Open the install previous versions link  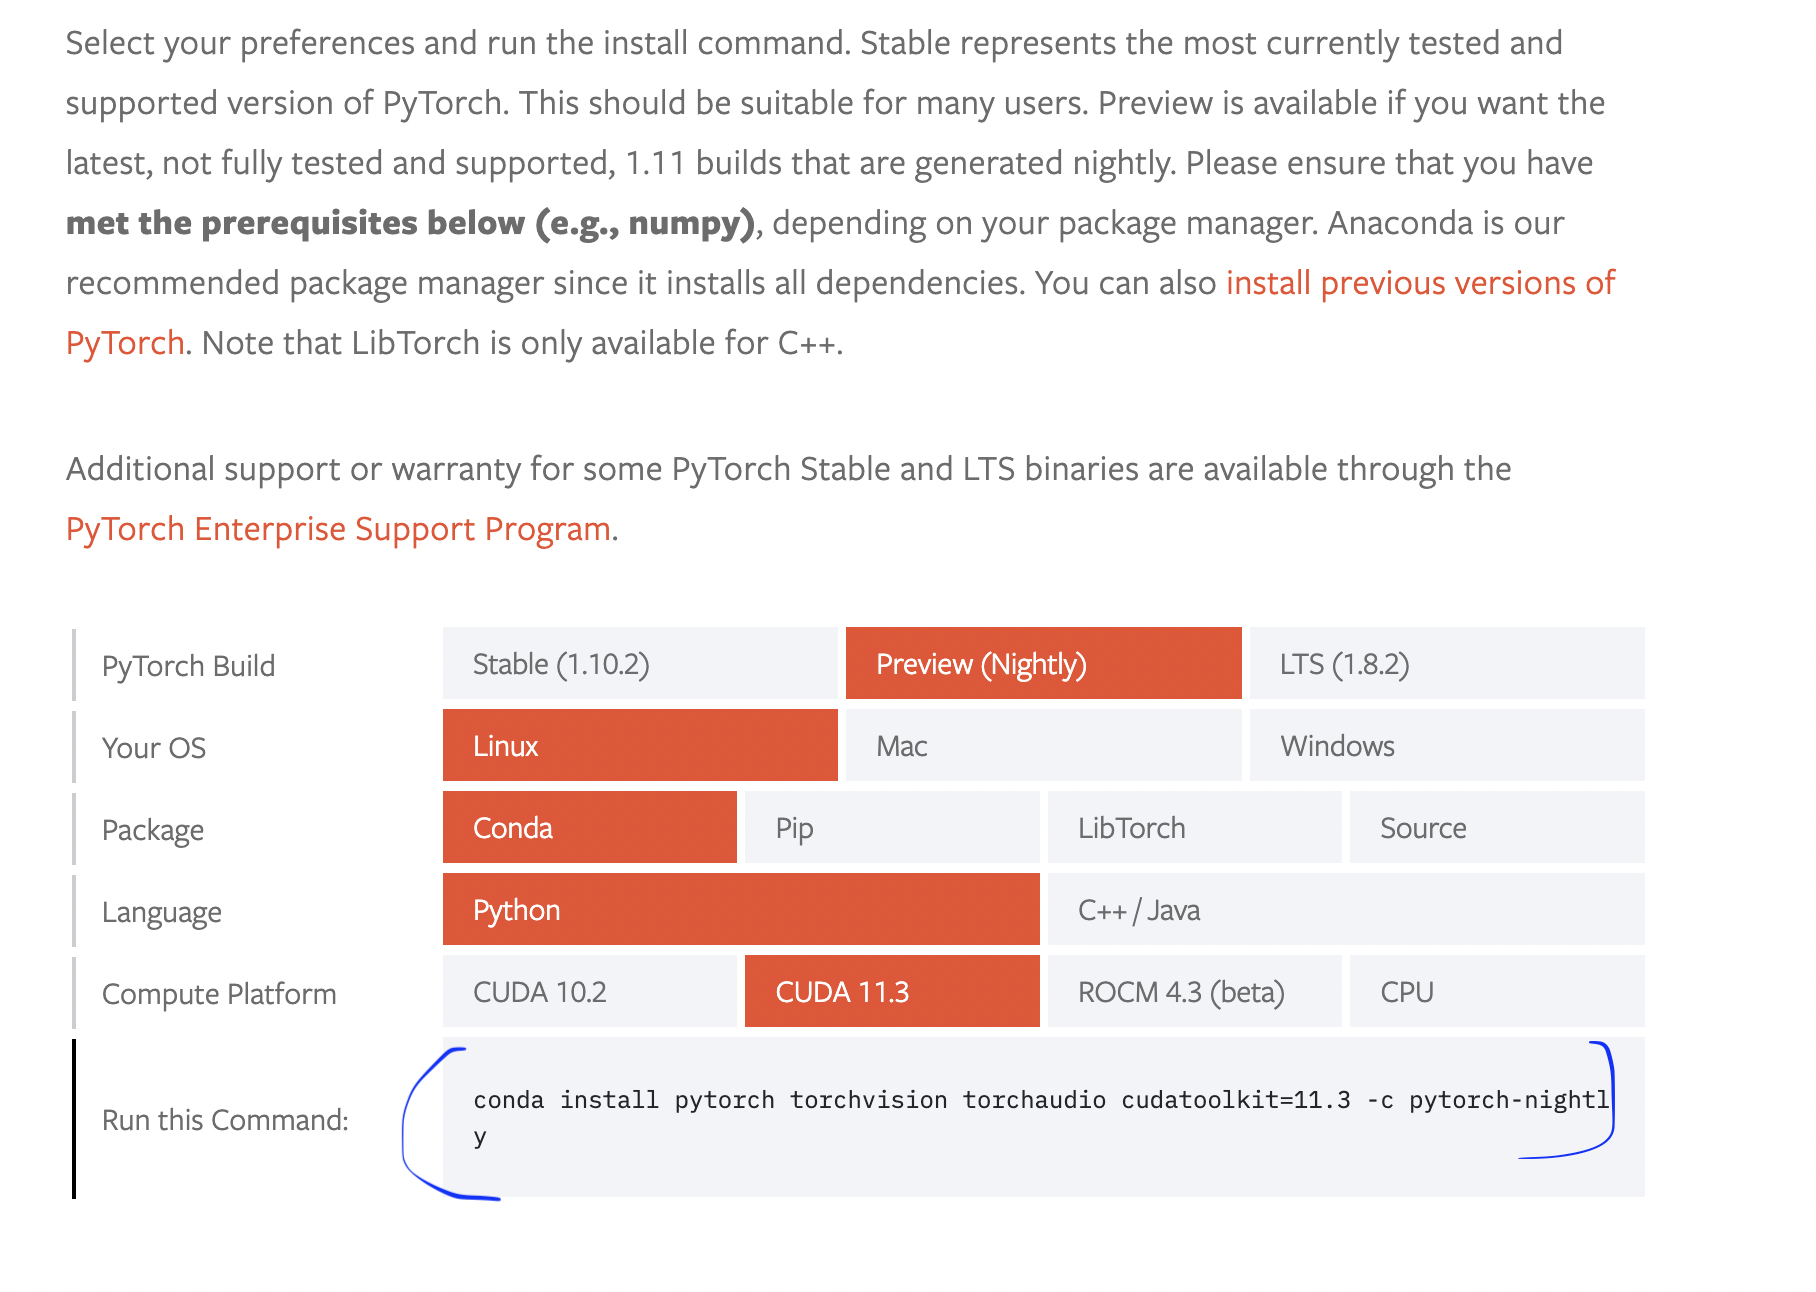1419,284
